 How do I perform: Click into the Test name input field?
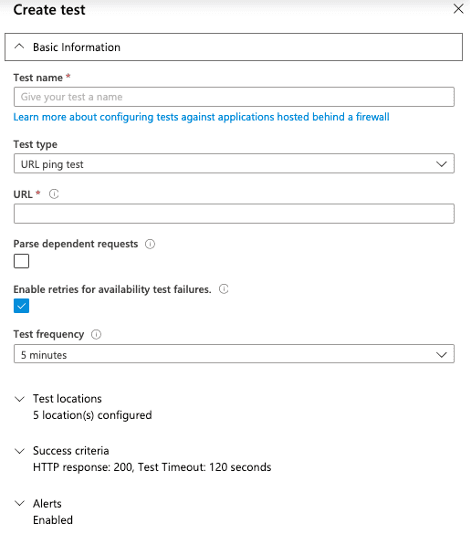click(234, 97)
